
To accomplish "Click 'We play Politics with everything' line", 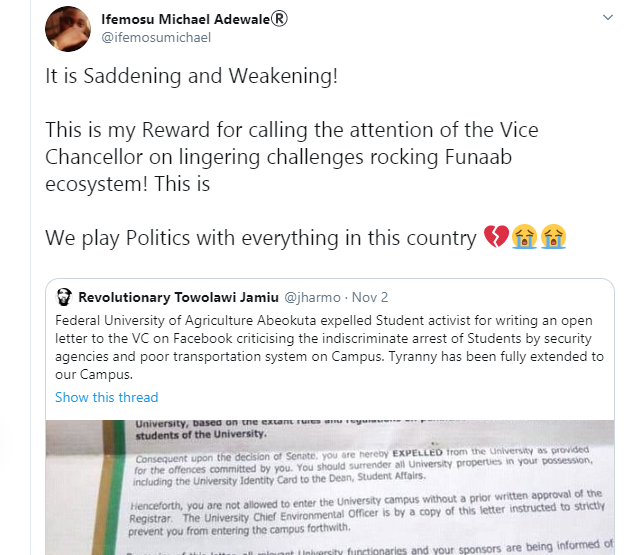I will (x=261, y=237).
